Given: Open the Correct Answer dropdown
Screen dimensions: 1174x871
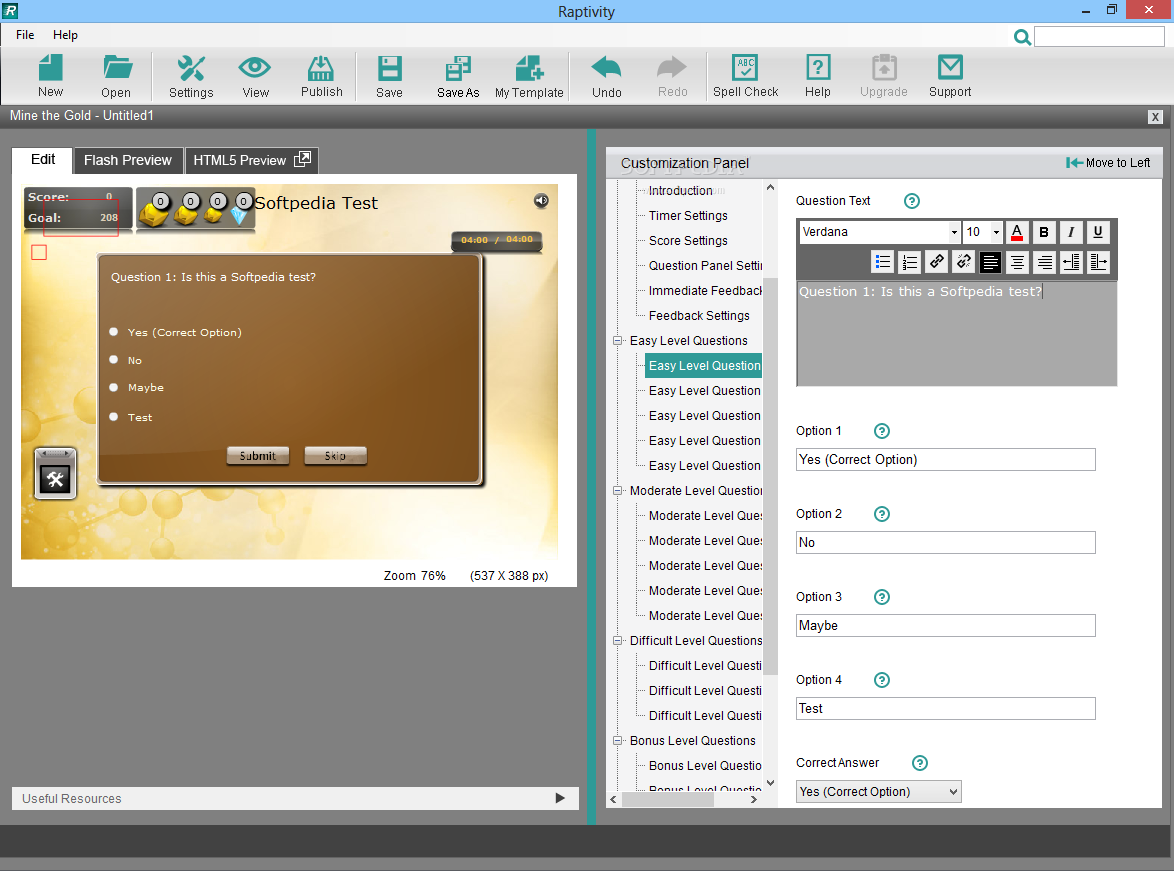Looking at the screenshot, I should coord(878,792).
